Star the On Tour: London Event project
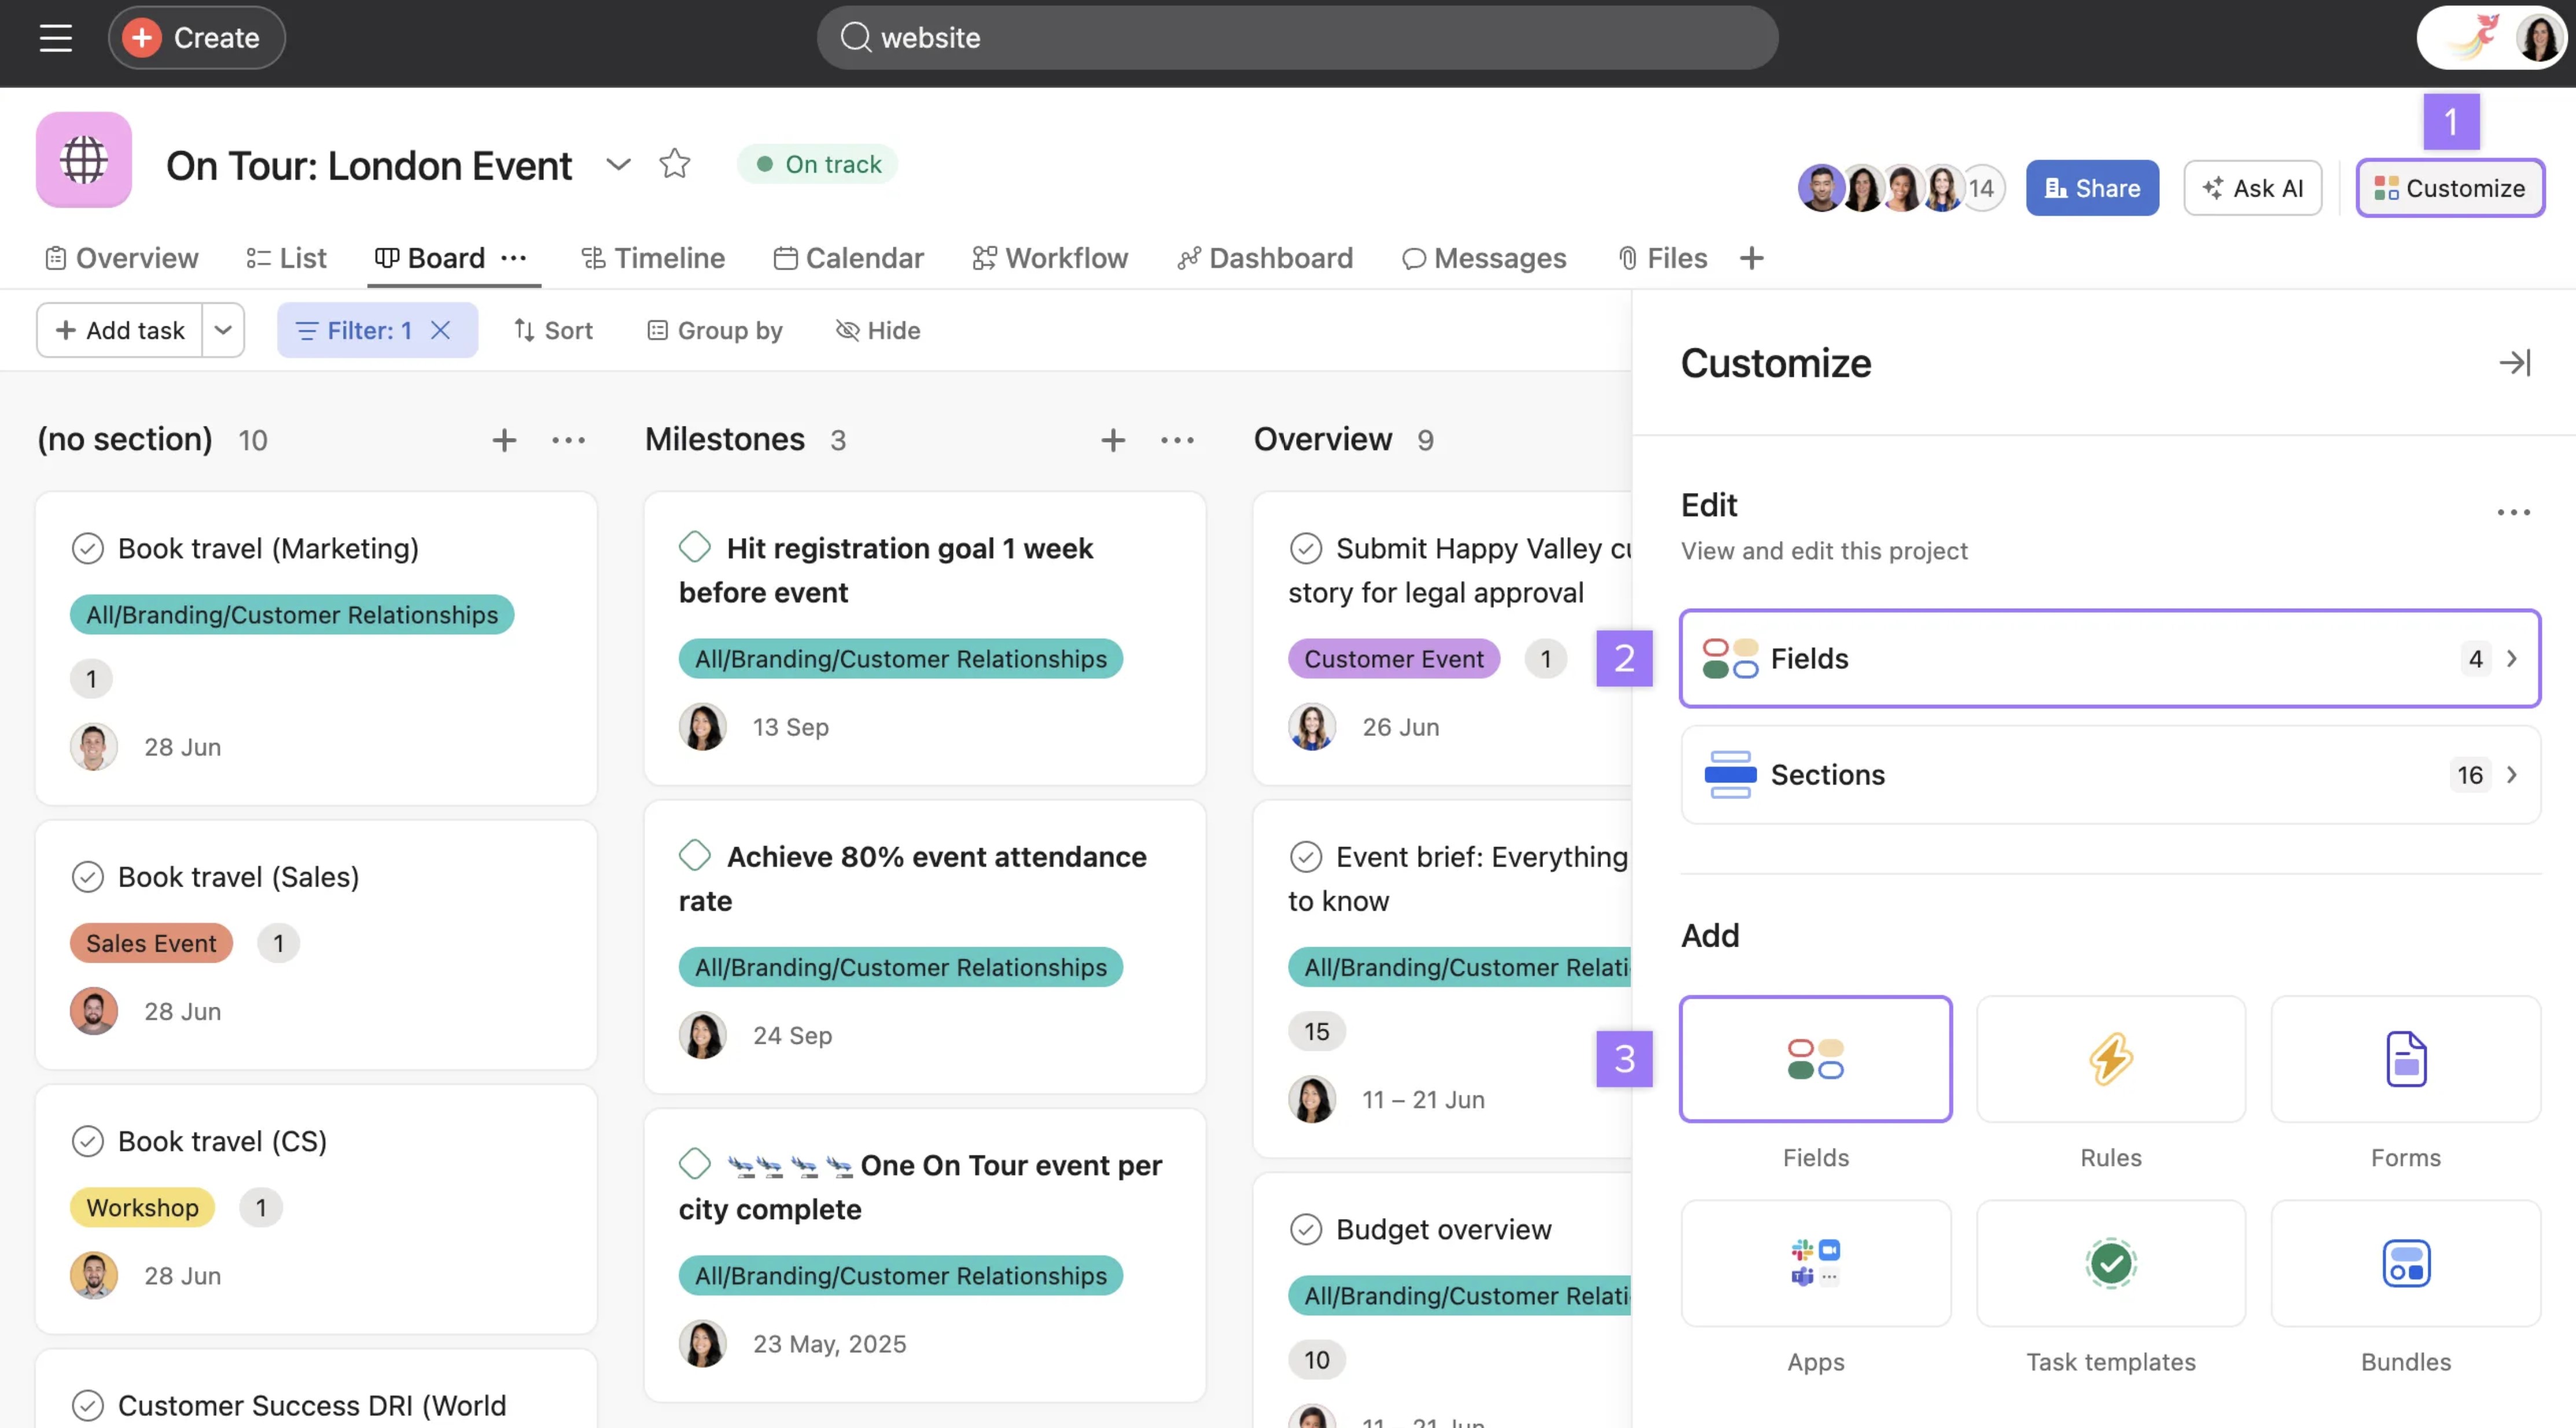The width and height of the screenshot is (2576, 1428). click(675, 164)
